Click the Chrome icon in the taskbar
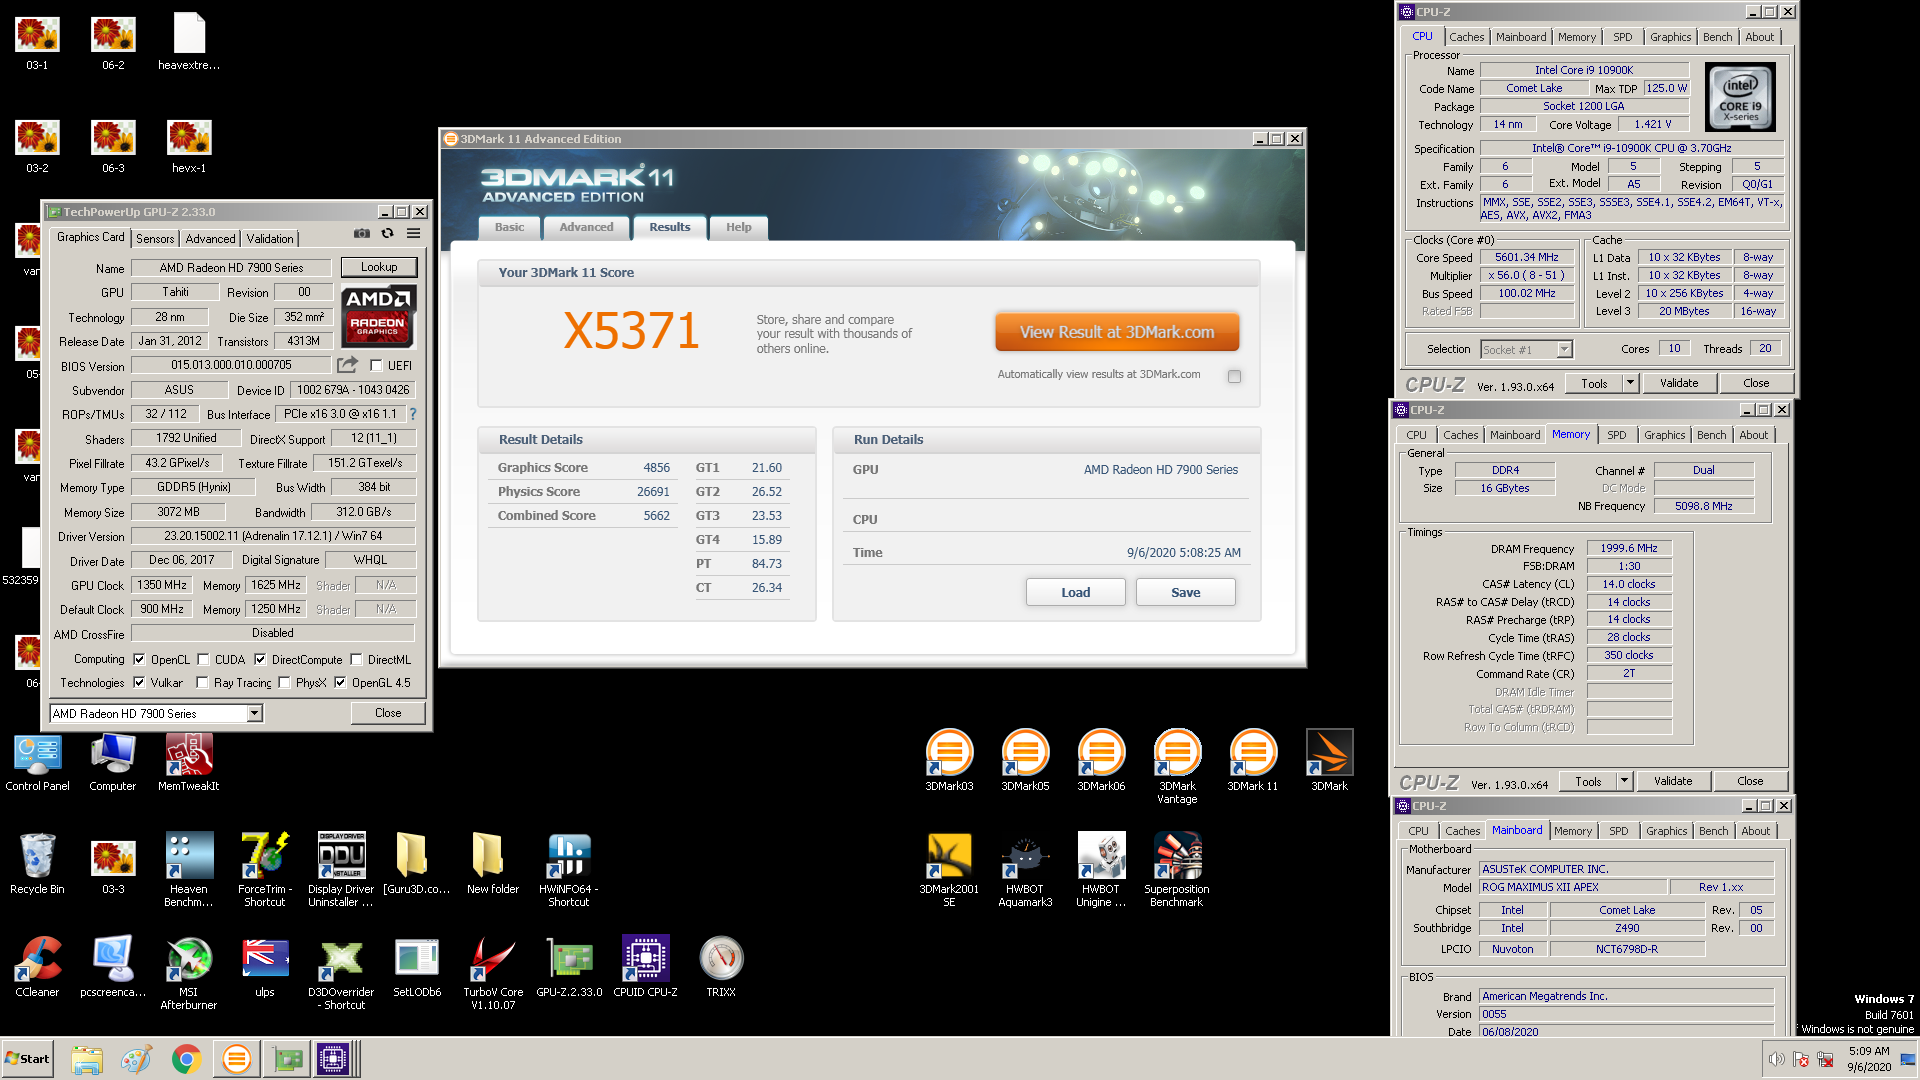1920x1080 pixels. pos(186,1059)
